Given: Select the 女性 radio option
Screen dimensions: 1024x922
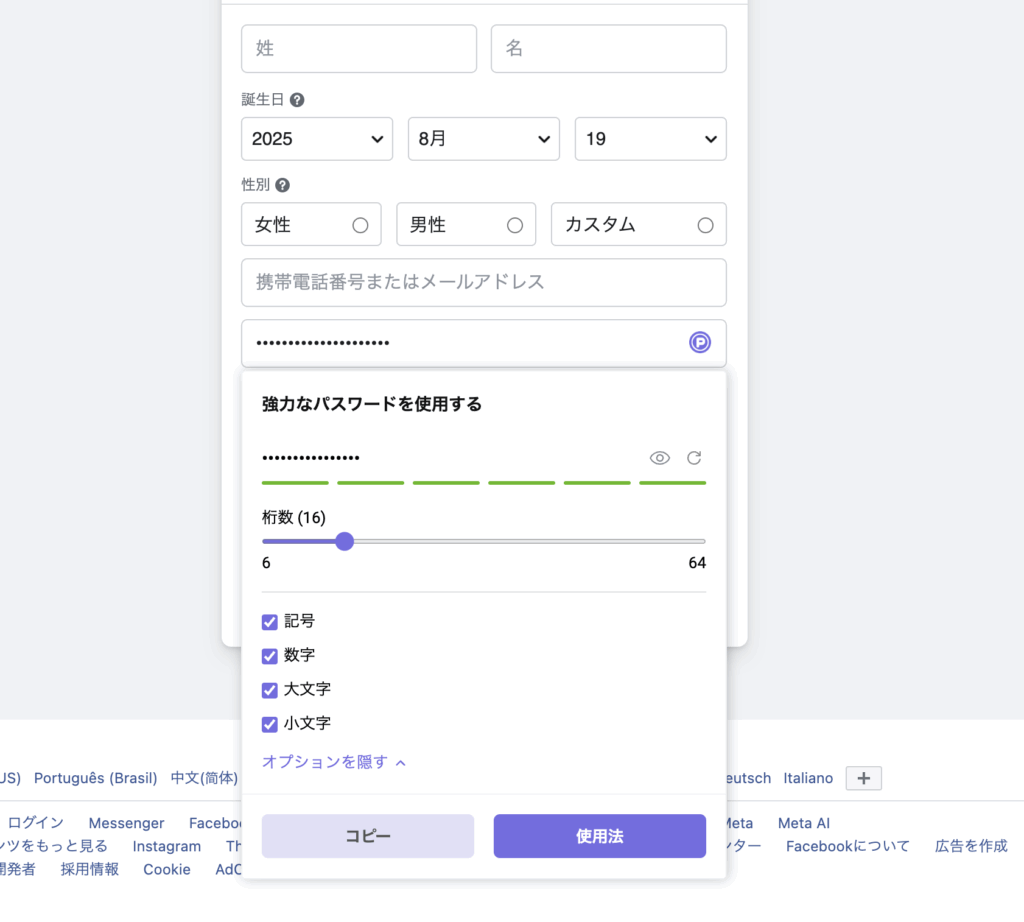Looking at the screenshot, I should pos(360,225).
